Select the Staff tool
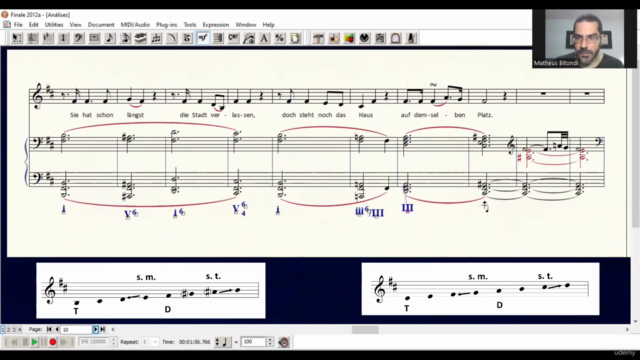 [32, 38]
